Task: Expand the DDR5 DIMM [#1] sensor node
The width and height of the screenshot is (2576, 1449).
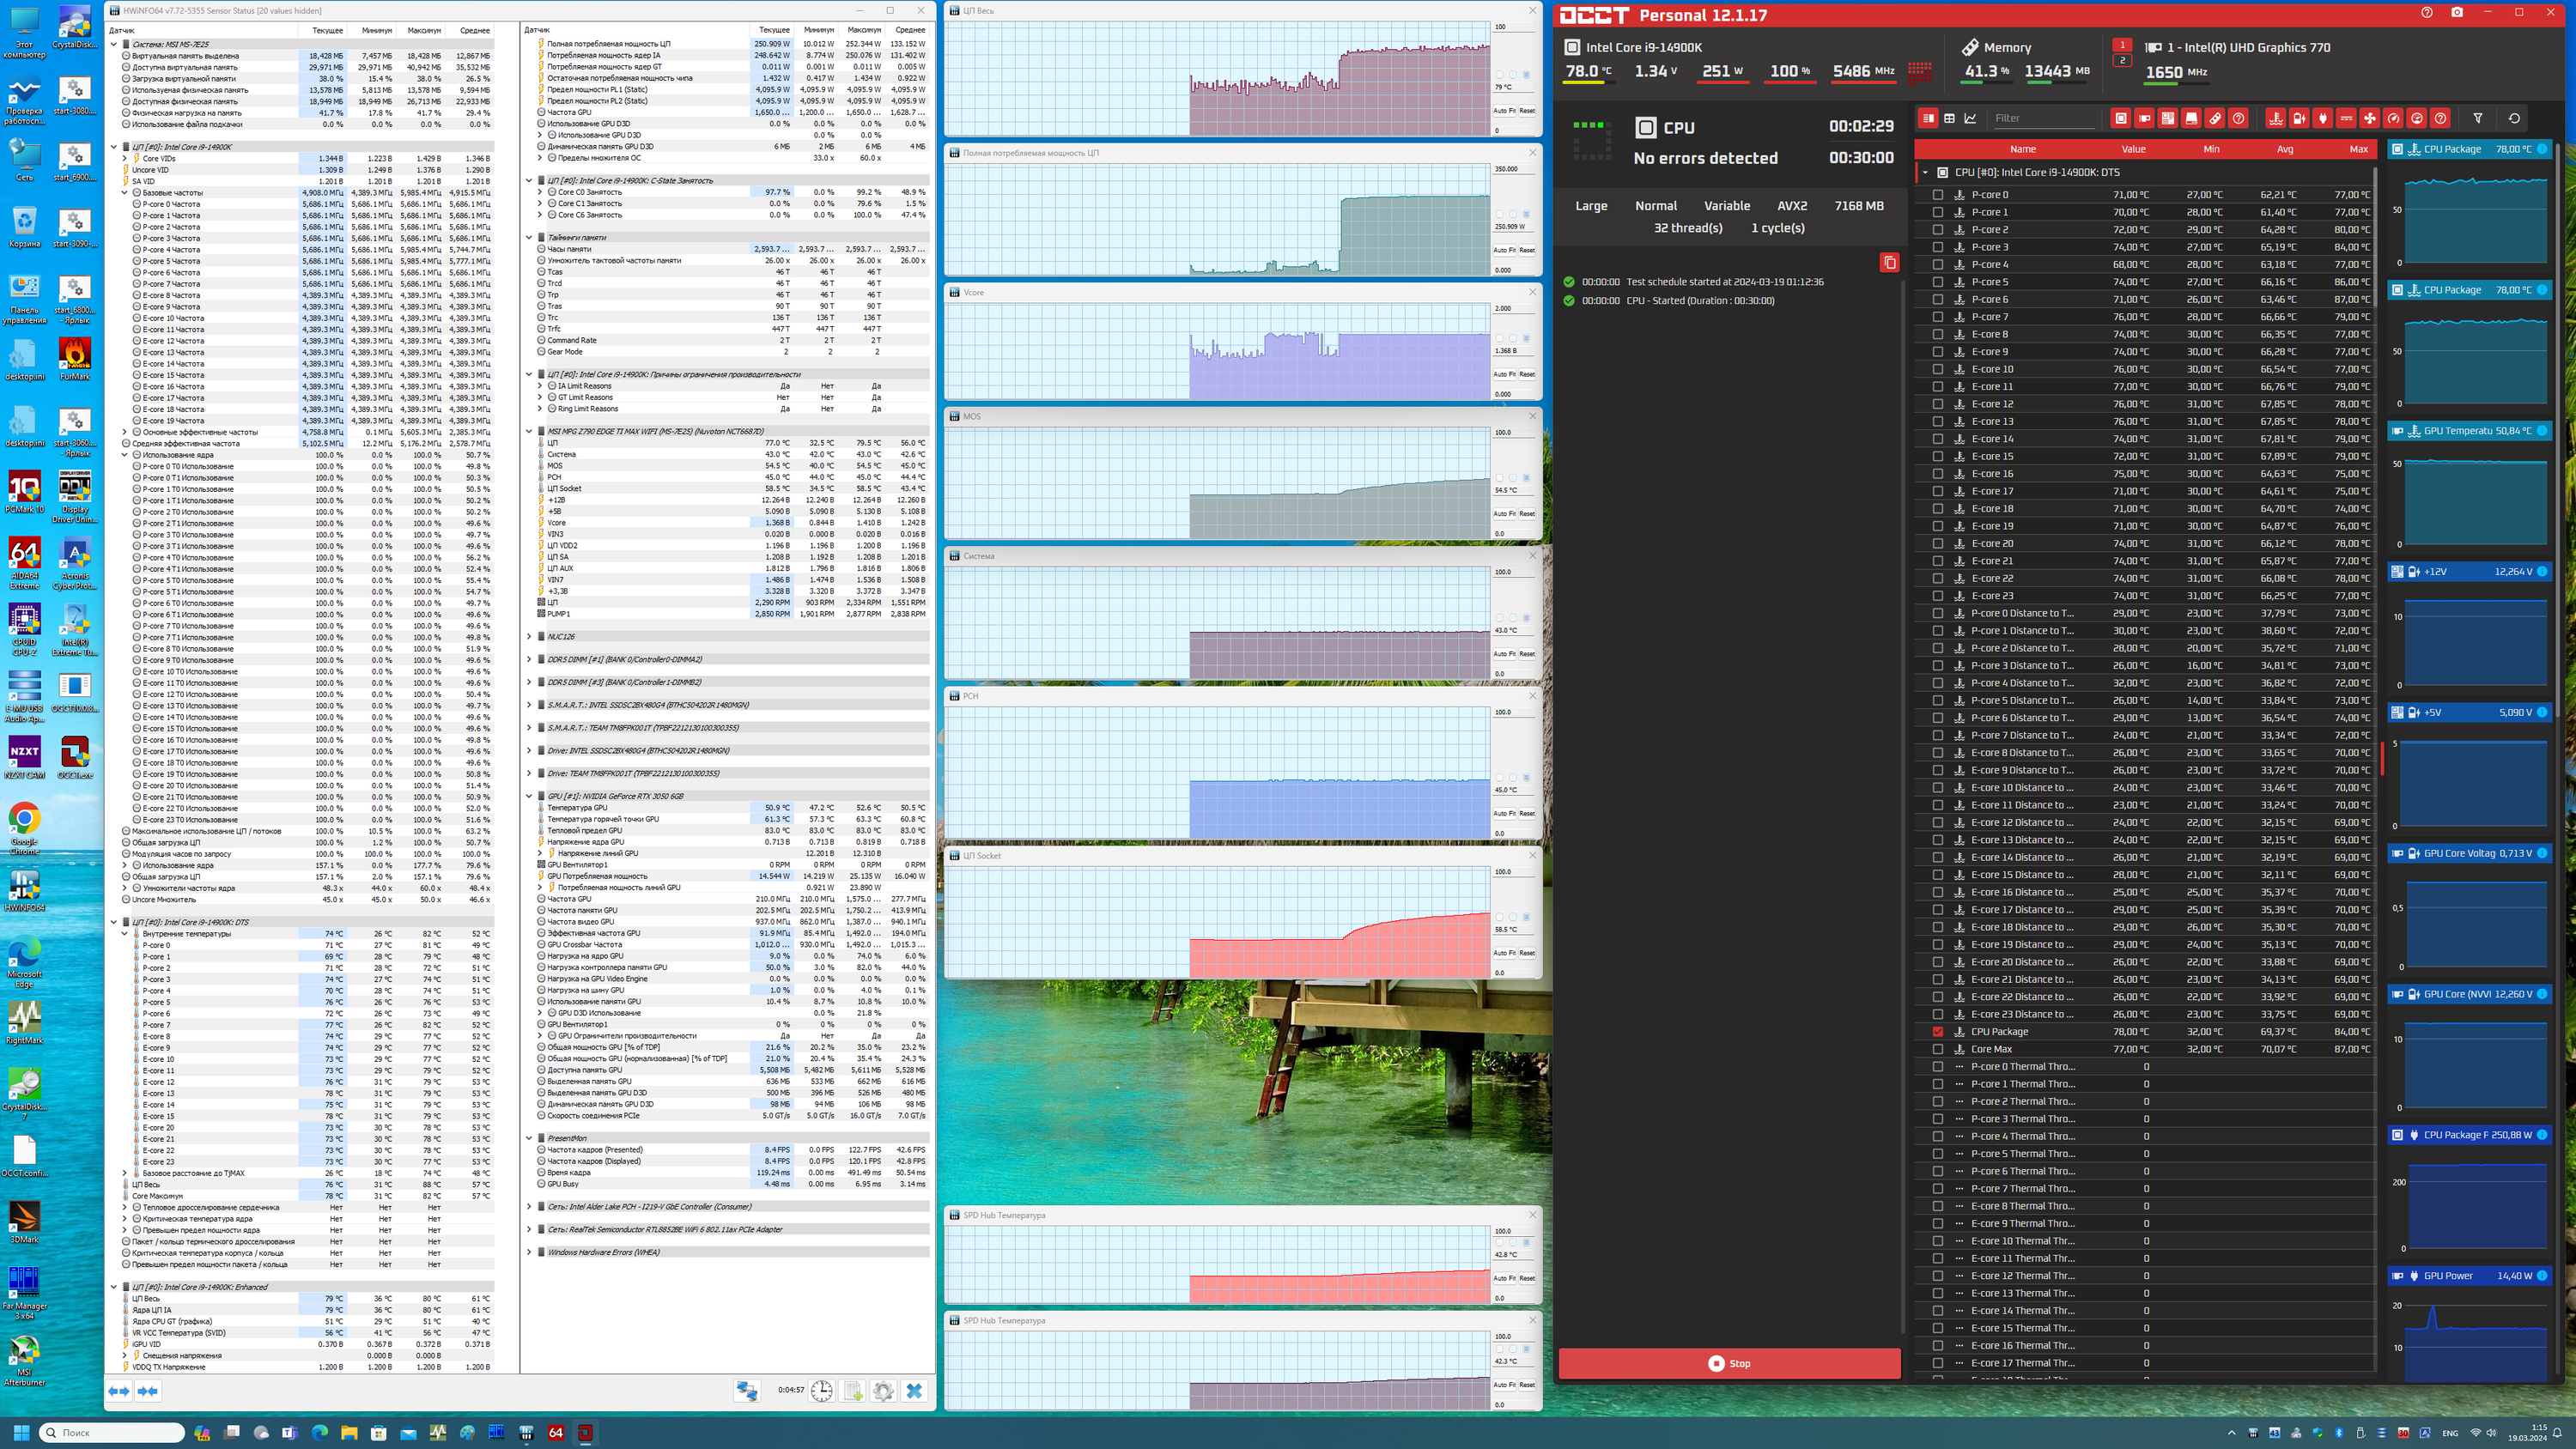Action: tap(529, 659)
